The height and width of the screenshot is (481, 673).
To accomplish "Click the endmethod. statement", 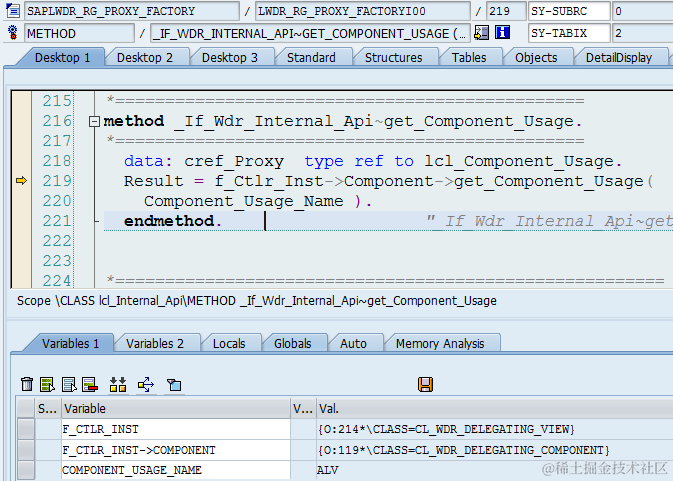I will point(173,221).
